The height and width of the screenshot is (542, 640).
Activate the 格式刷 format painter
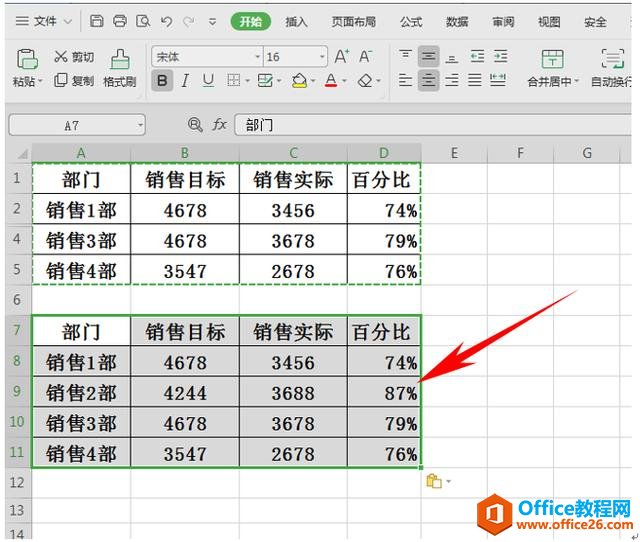pos(120,68)
